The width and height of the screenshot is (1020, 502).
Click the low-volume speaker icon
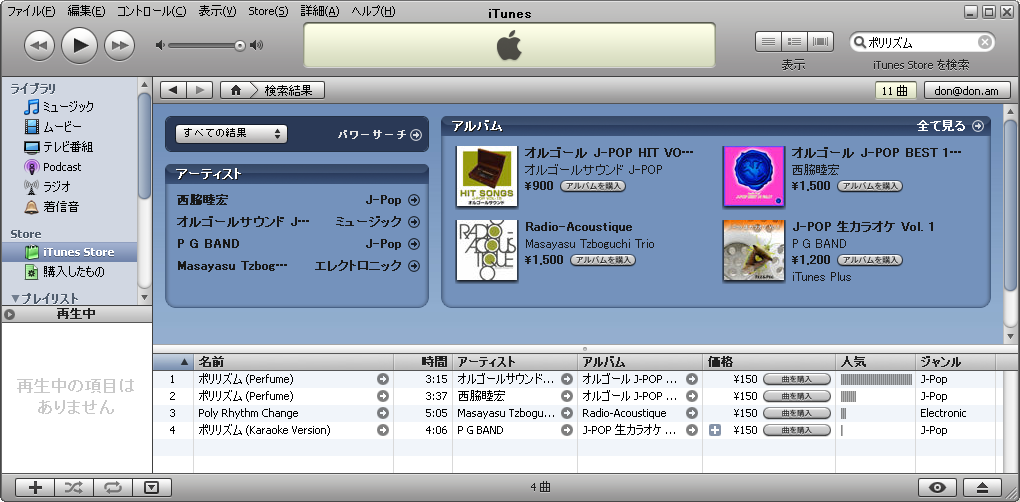click(160, 45)
